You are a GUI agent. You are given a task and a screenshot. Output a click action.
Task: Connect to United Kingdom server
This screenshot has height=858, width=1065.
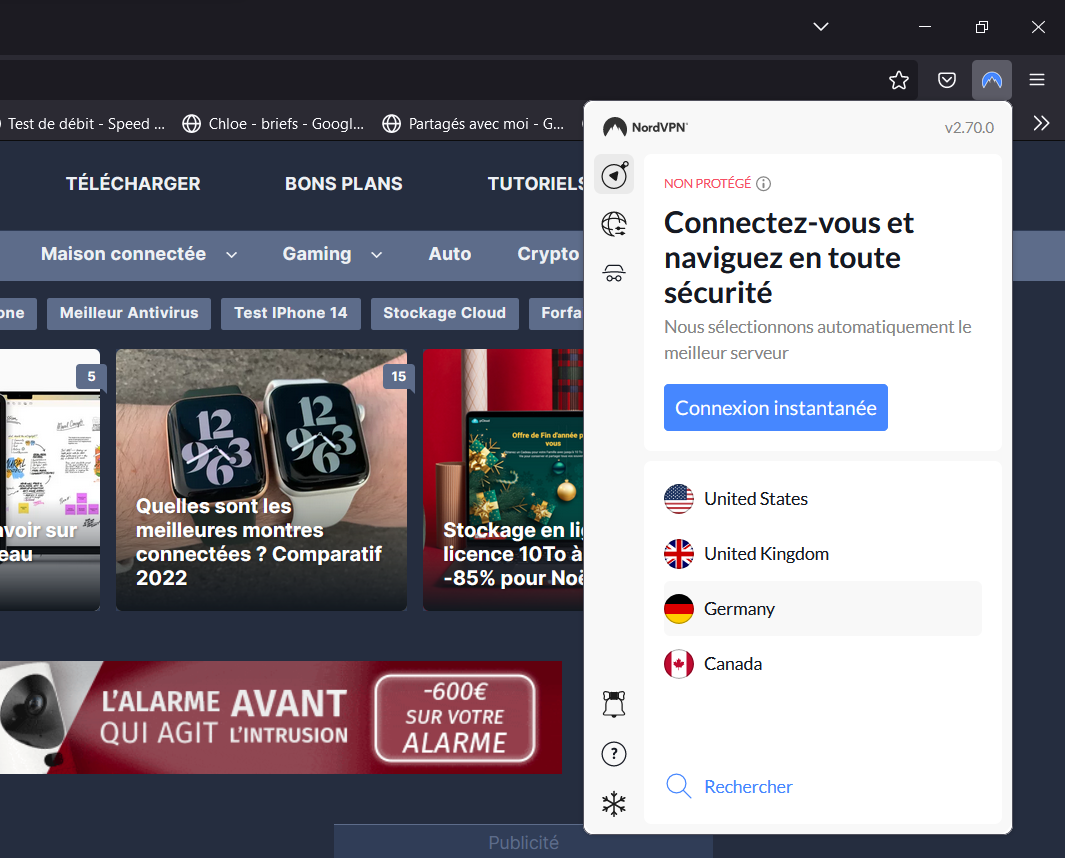[x=823, y=554]
